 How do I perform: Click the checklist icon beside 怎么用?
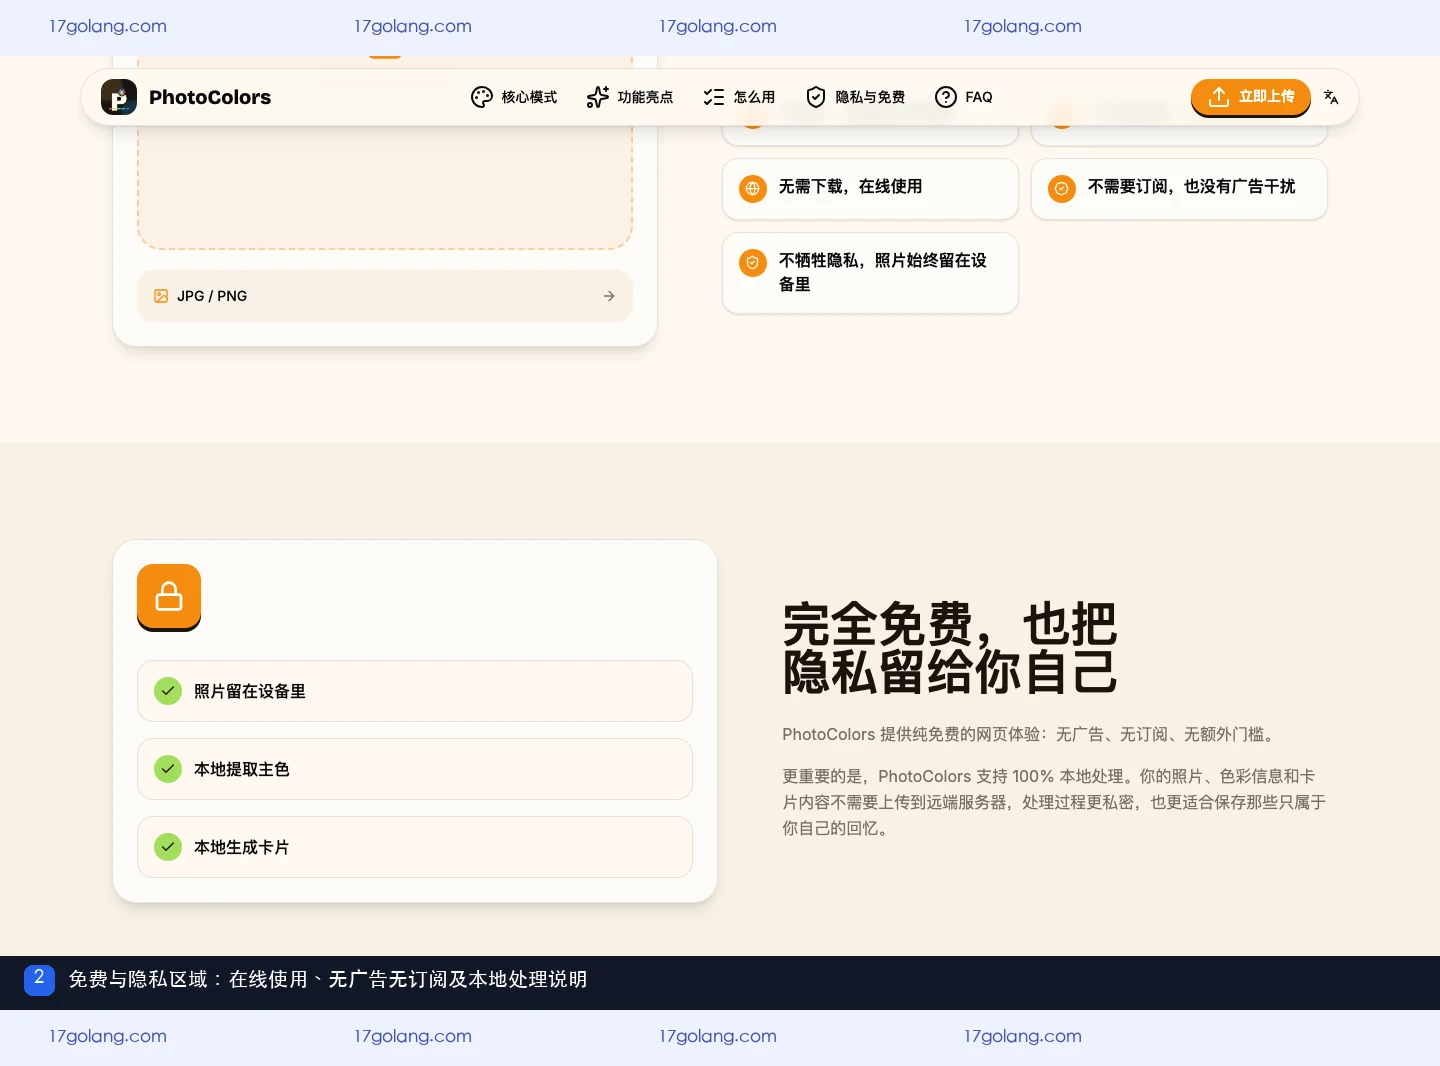coord(714,97)
